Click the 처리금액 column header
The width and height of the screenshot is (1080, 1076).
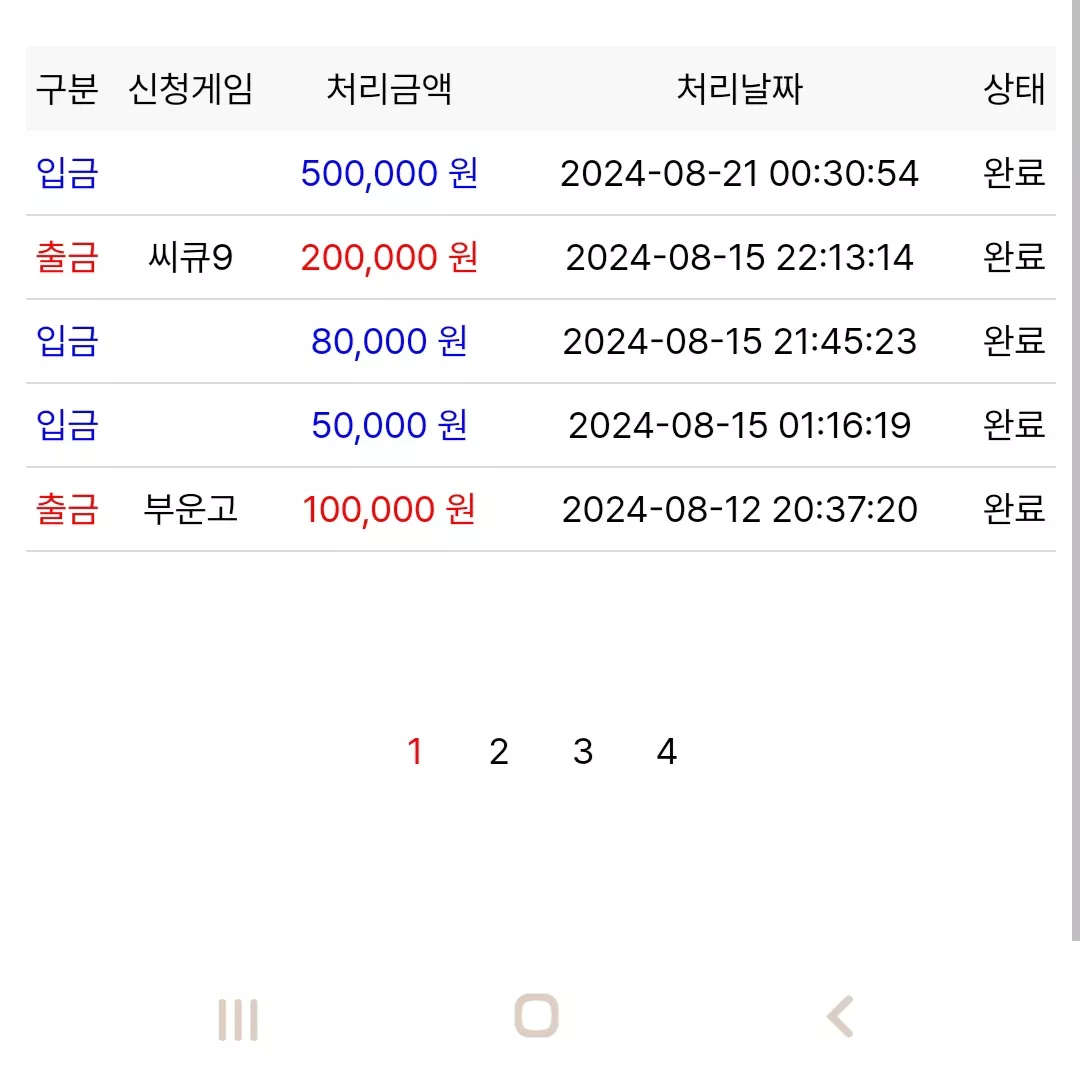tap(389, 89)
